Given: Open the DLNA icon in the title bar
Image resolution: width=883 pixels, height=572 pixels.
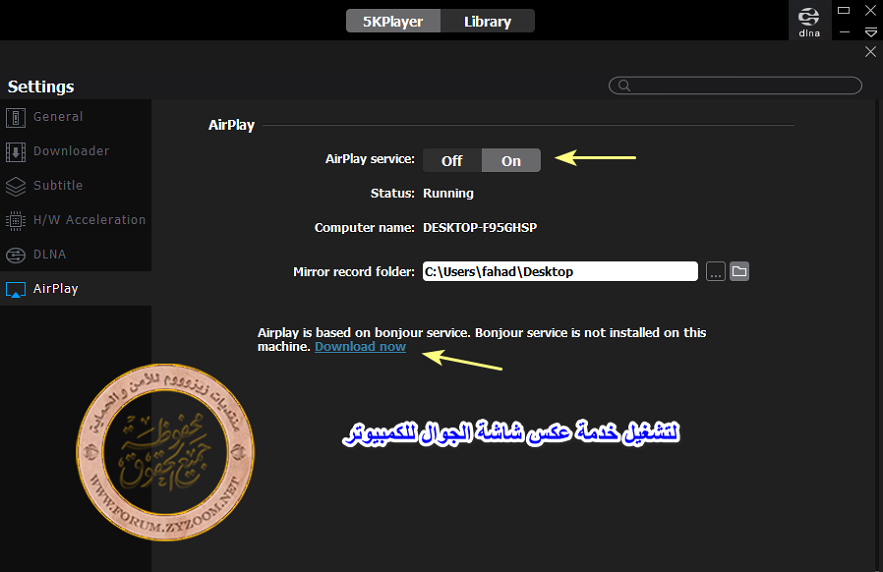Looking at the screenshot, I should click(809, 21).
